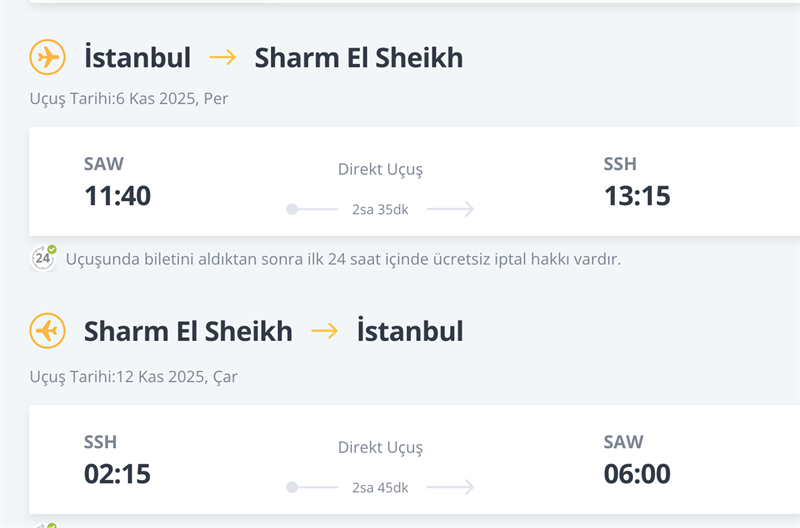Image resolution: width=800 pixels, height=528 pixels.
Task: Click the orange arrow before the lower İstanbul heading
Action: [x=325, y=330]
